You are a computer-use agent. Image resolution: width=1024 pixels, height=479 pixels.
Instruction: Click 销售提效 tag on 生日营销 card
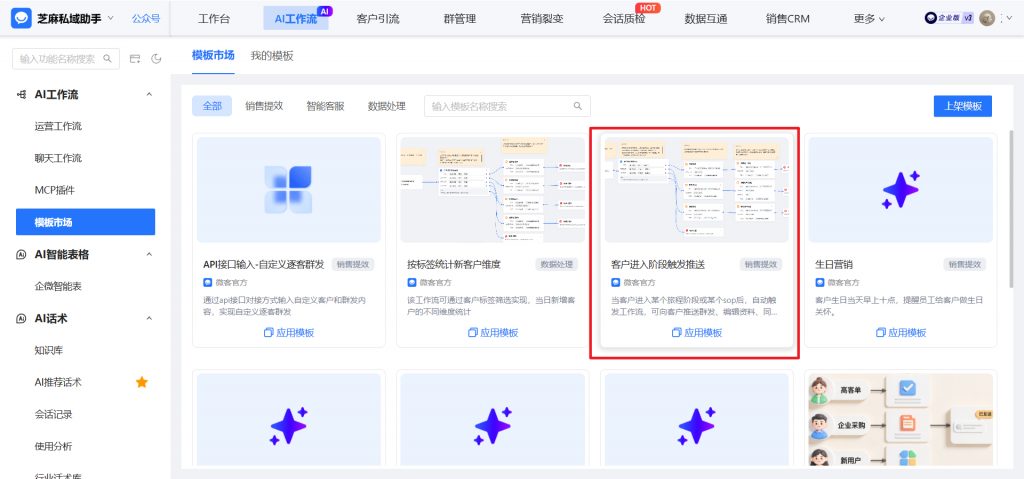pos(965,265)
